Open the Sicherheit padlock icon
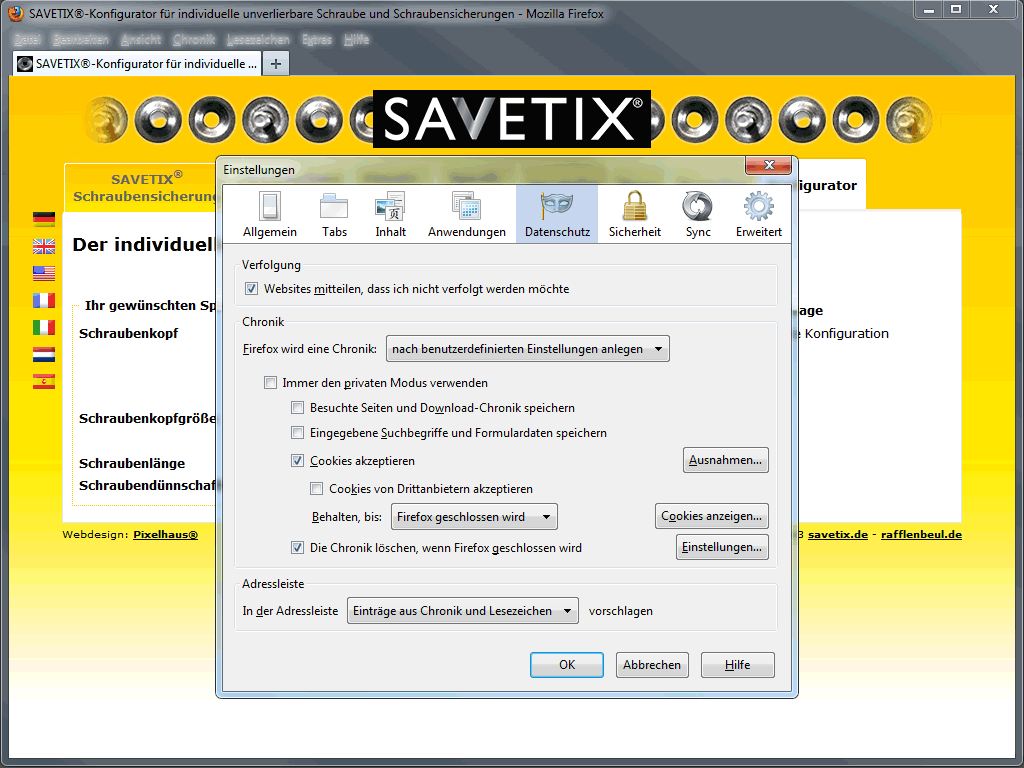The width and height of the screenshot is (1024, 768). click(x=634, y=214)
